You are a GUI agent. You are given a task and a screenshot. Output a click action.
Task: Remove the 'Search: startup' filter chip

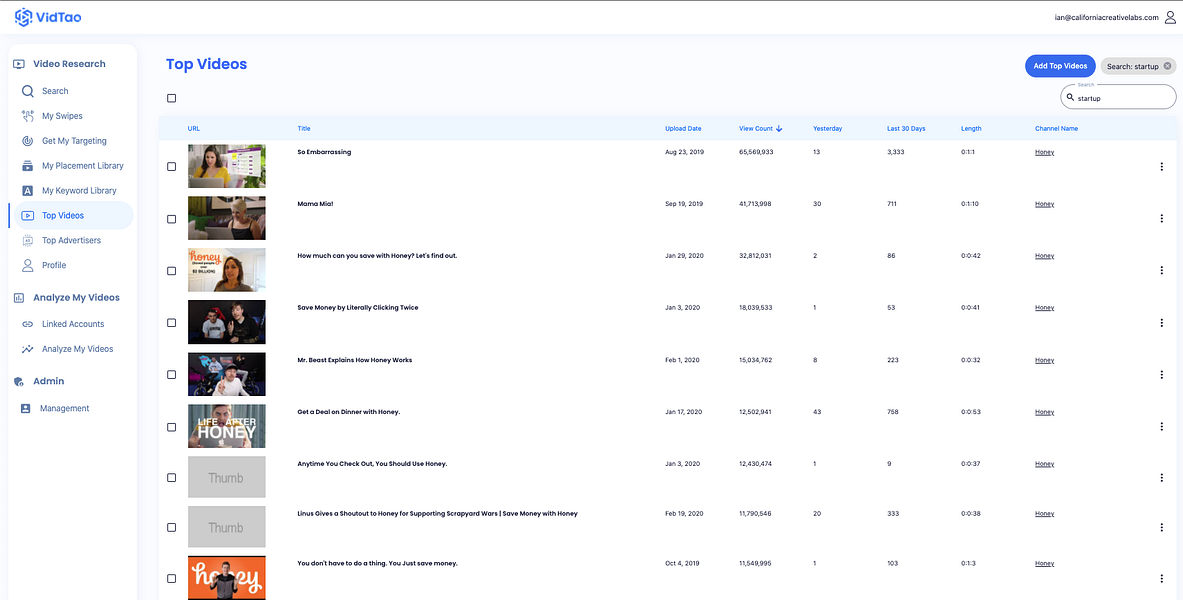coord(1167,66)
